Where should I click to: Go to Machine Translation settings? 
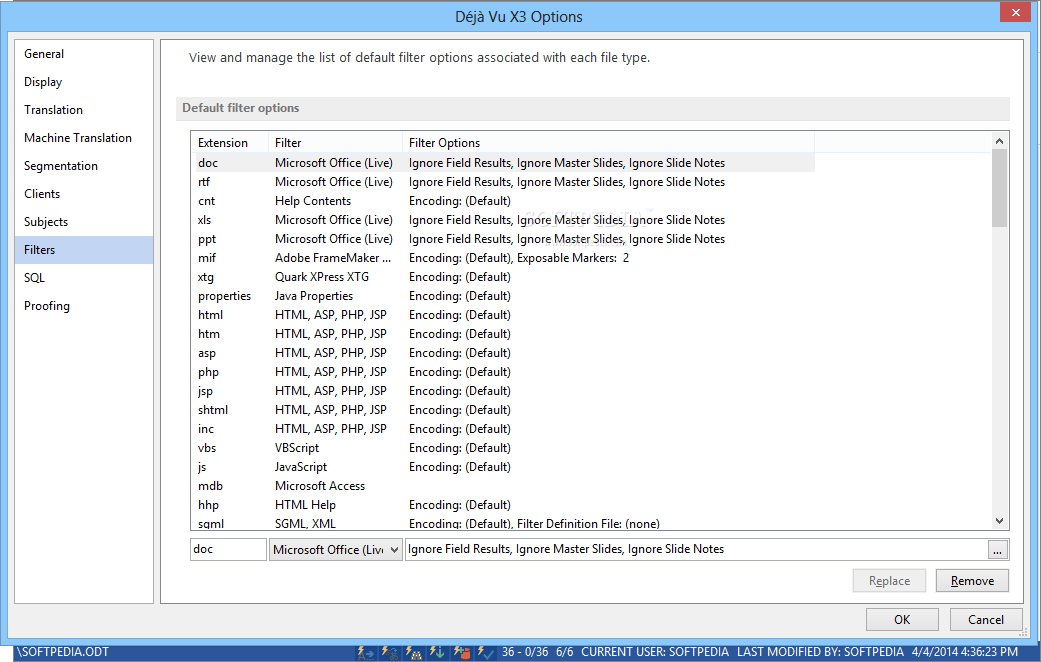84,137
